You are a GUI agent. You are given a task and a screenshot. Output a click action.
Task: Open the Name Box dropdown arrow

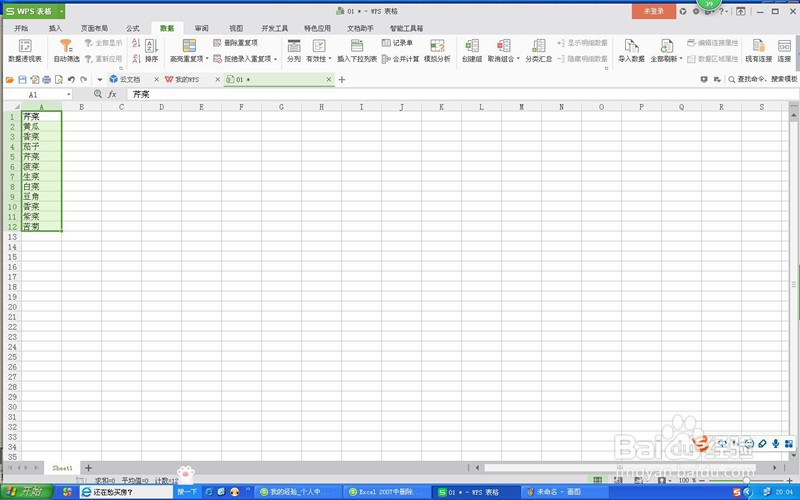point(69,95)
